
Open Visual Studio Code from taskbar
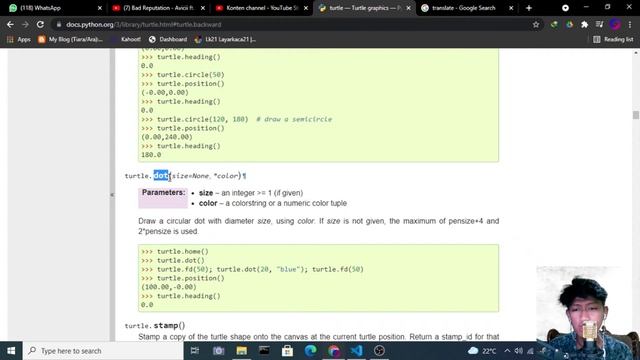pyautogui.click(x=356, y=351)
